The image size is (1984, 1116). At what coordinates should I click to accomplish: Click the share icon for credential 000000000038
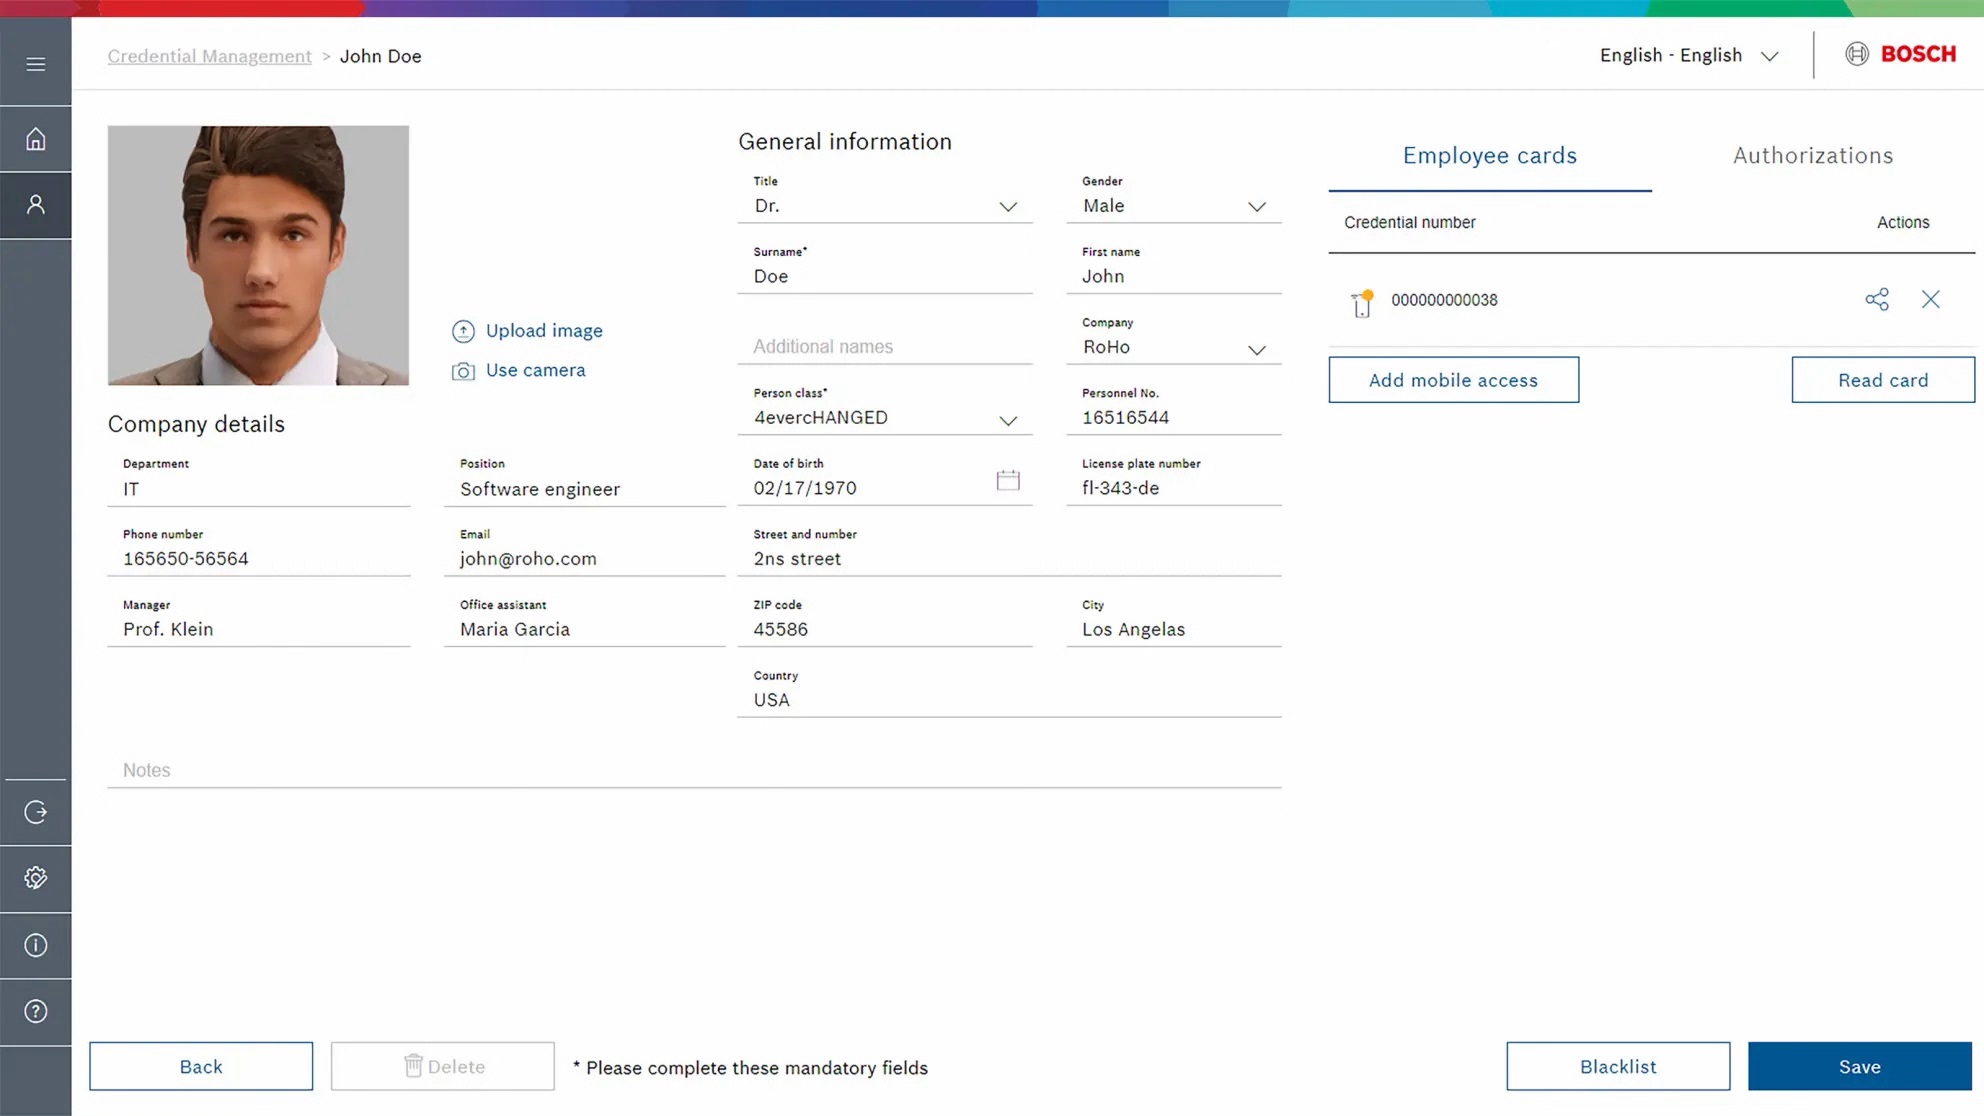[x=1877, y=299]
